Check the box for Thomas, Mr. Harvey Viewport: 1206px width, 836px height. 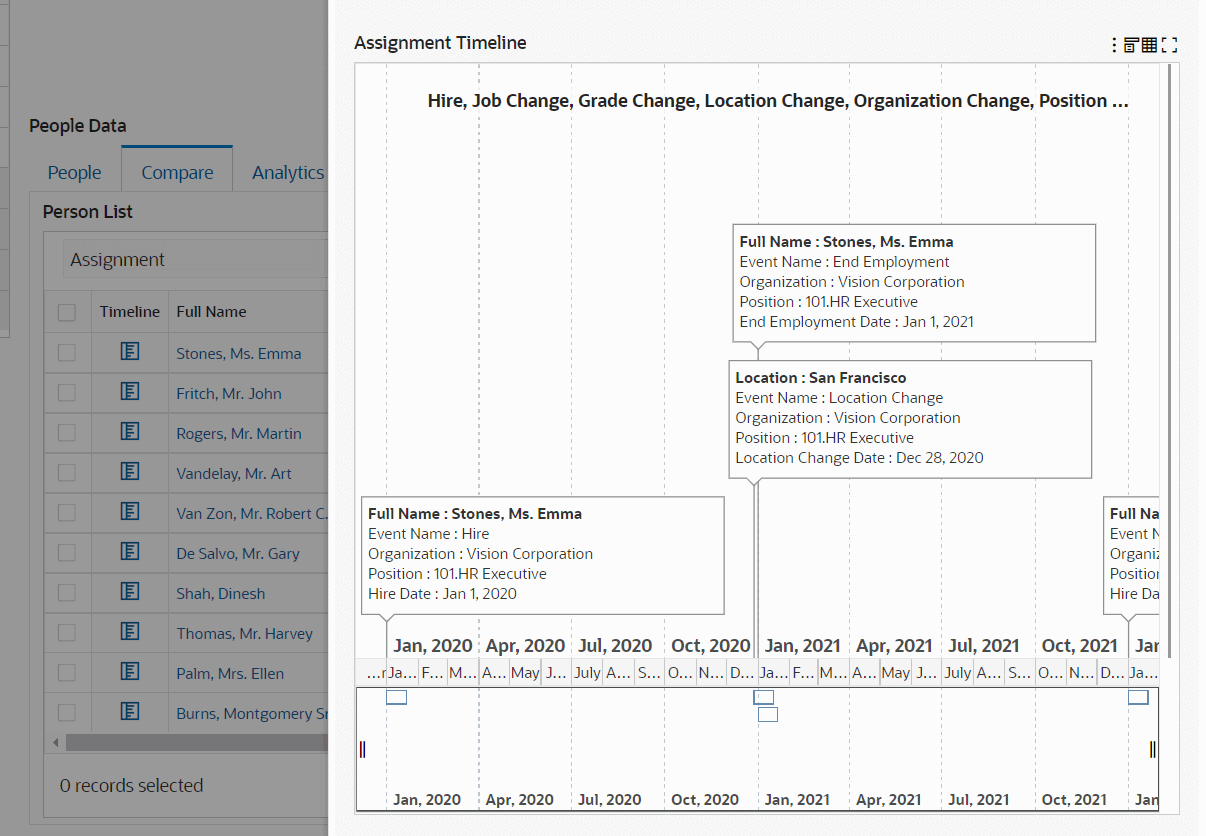[67, 632]
